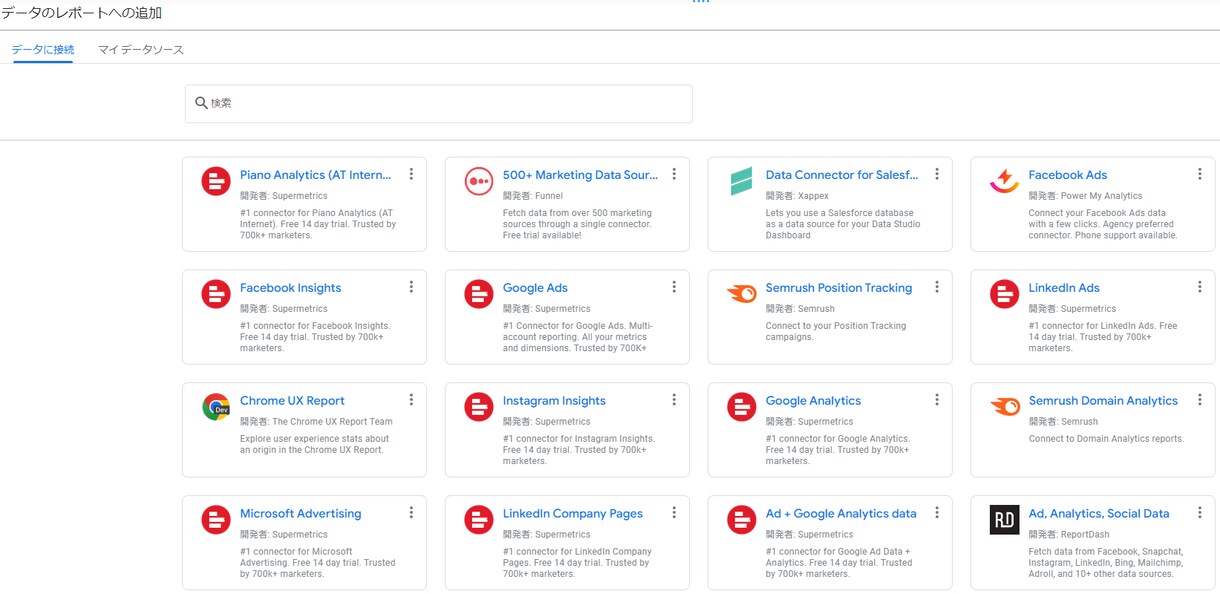
Task: Choose the Ad, Analytics, Social Data title
Action: click(1099, 514)
